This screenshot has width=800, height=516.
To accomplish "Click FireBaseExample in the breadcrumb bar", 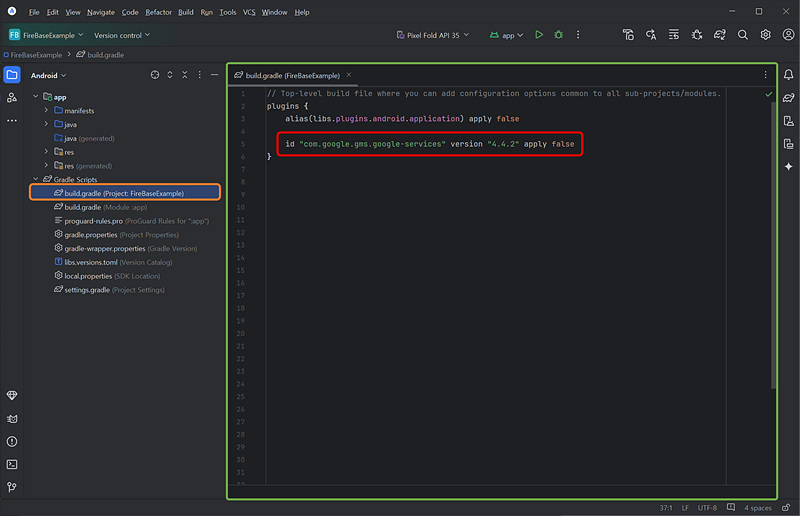I will coord(33,55).
